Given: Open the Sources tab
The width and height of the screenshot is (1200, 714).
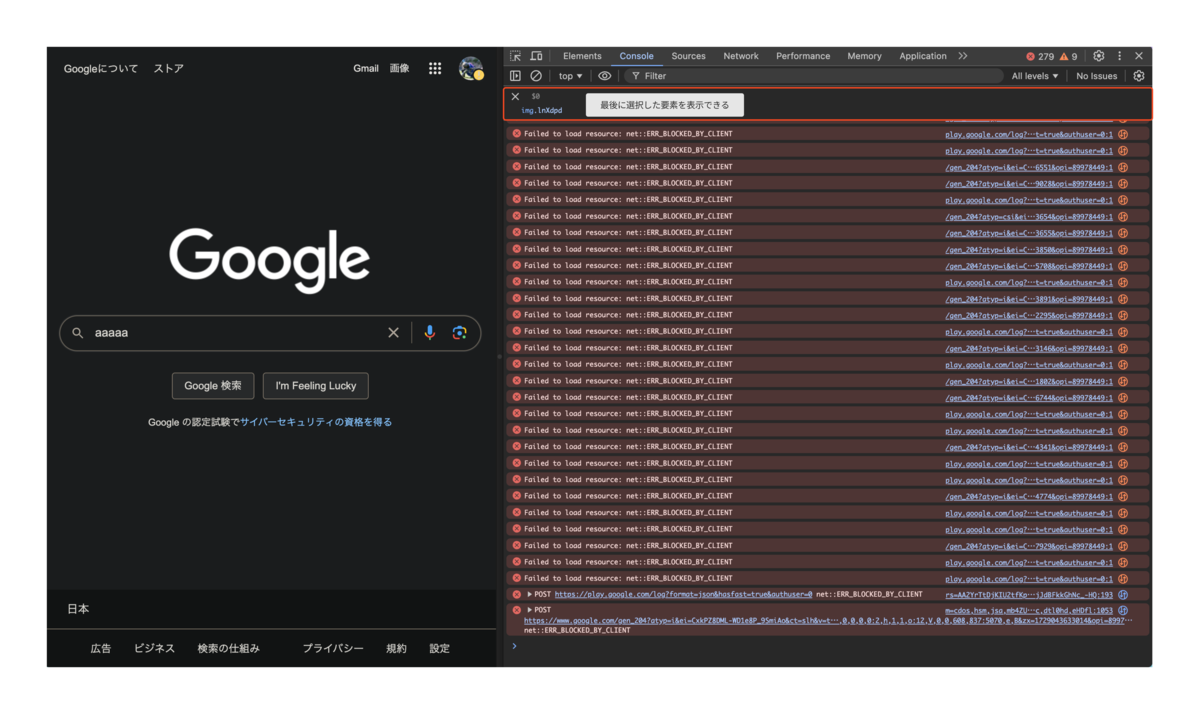Looking at the screenshot, I should coord(688,56).
